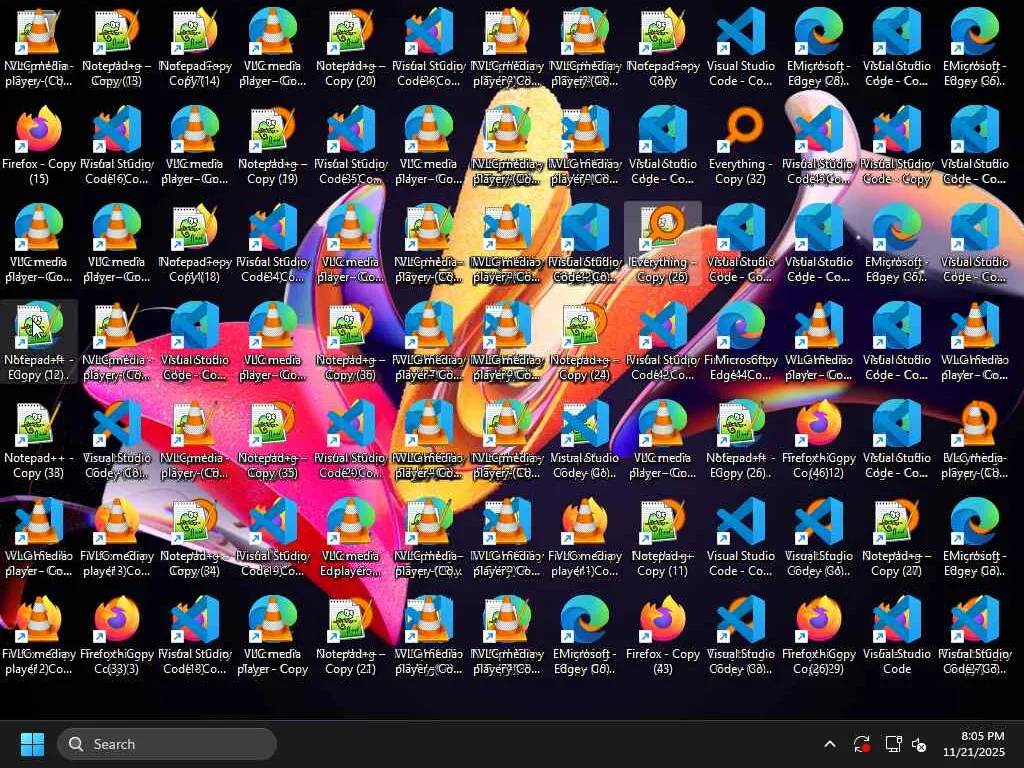Select the VLC media player - Copy icon

click(272, 635)
